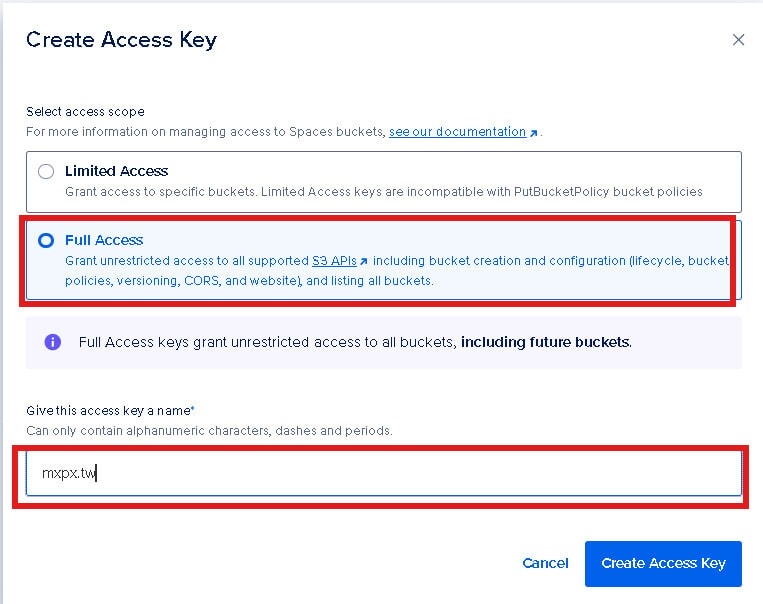Click the "including future buckets" bold text

click(x=546, y=342)
